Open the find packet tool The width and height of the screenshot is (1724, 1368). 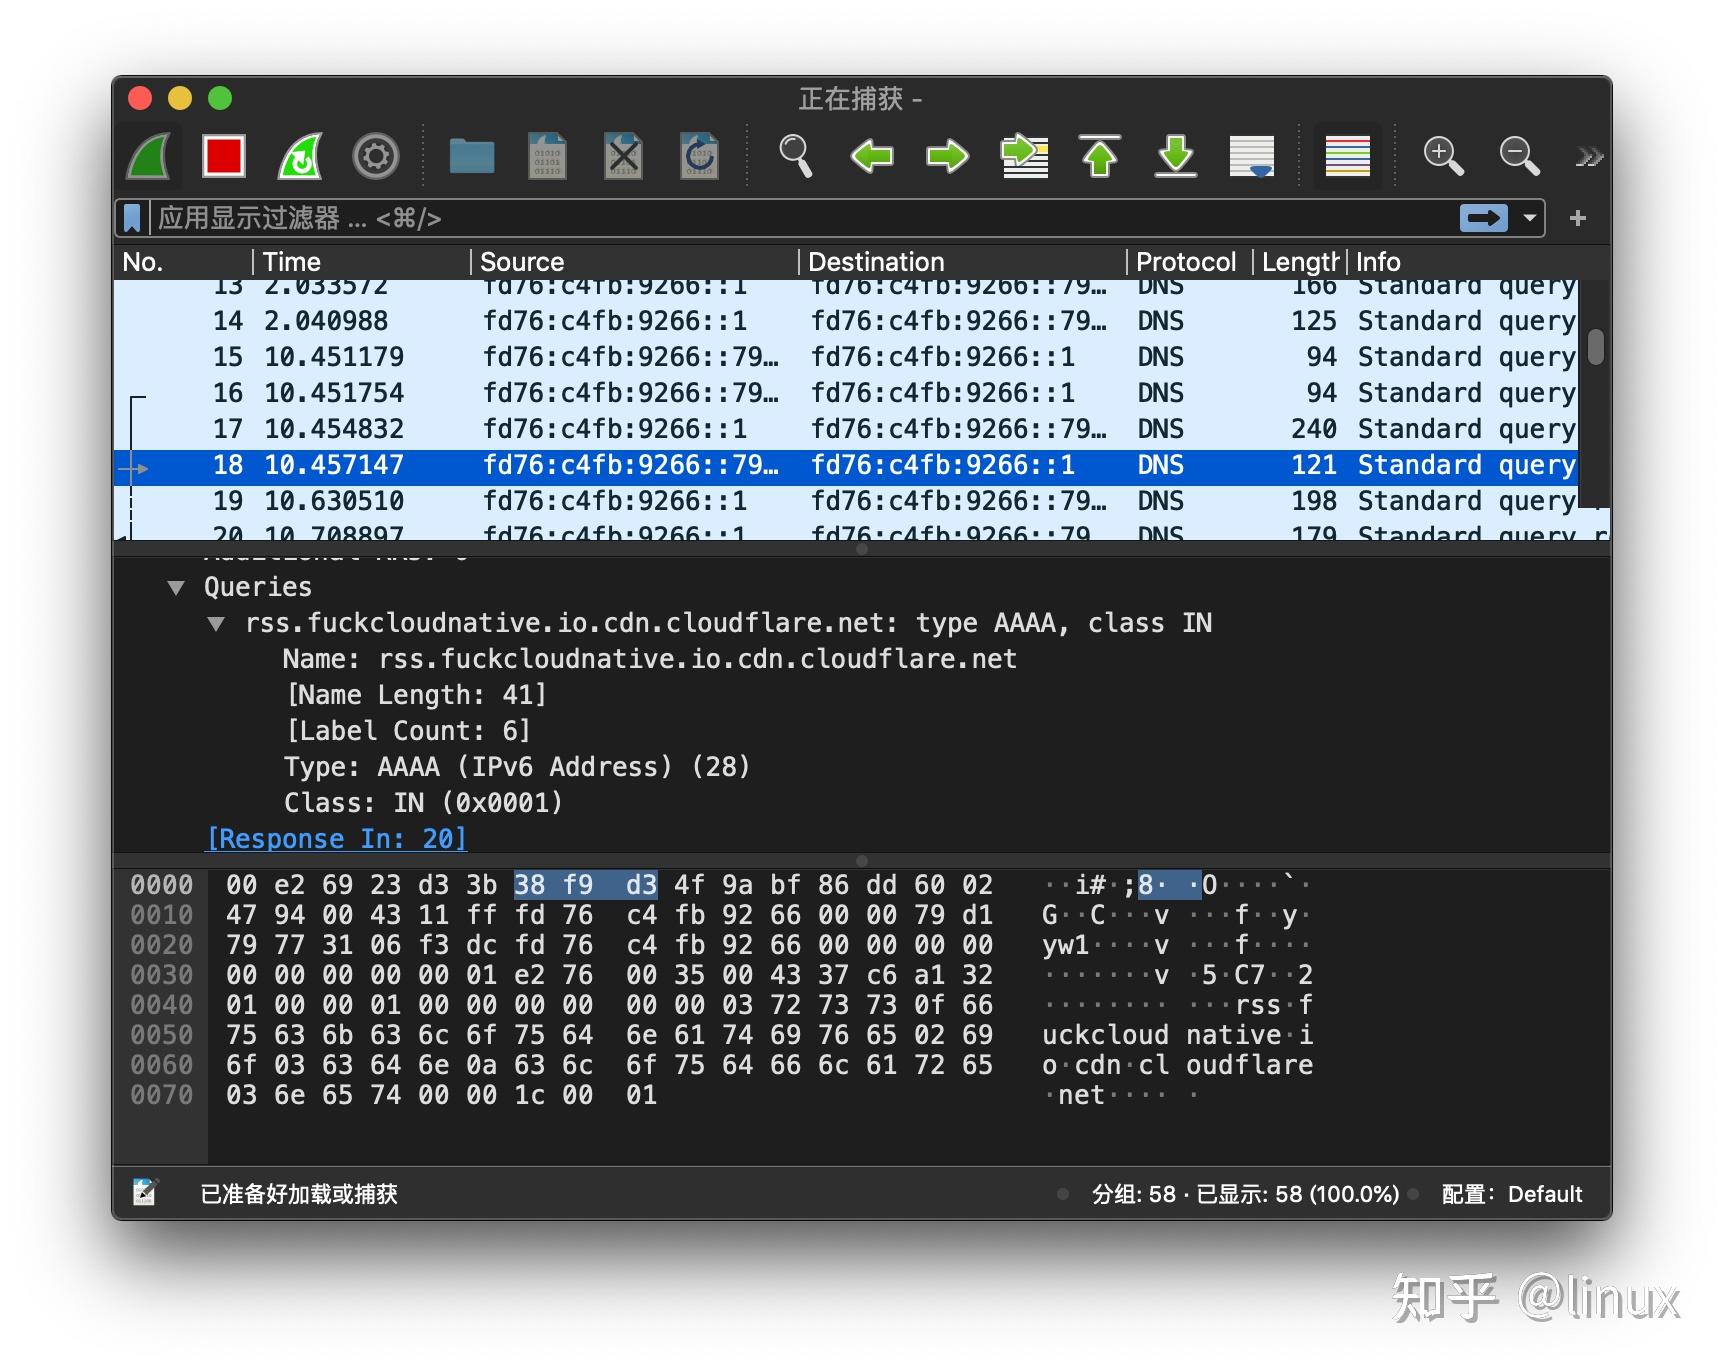pos(795,155)
